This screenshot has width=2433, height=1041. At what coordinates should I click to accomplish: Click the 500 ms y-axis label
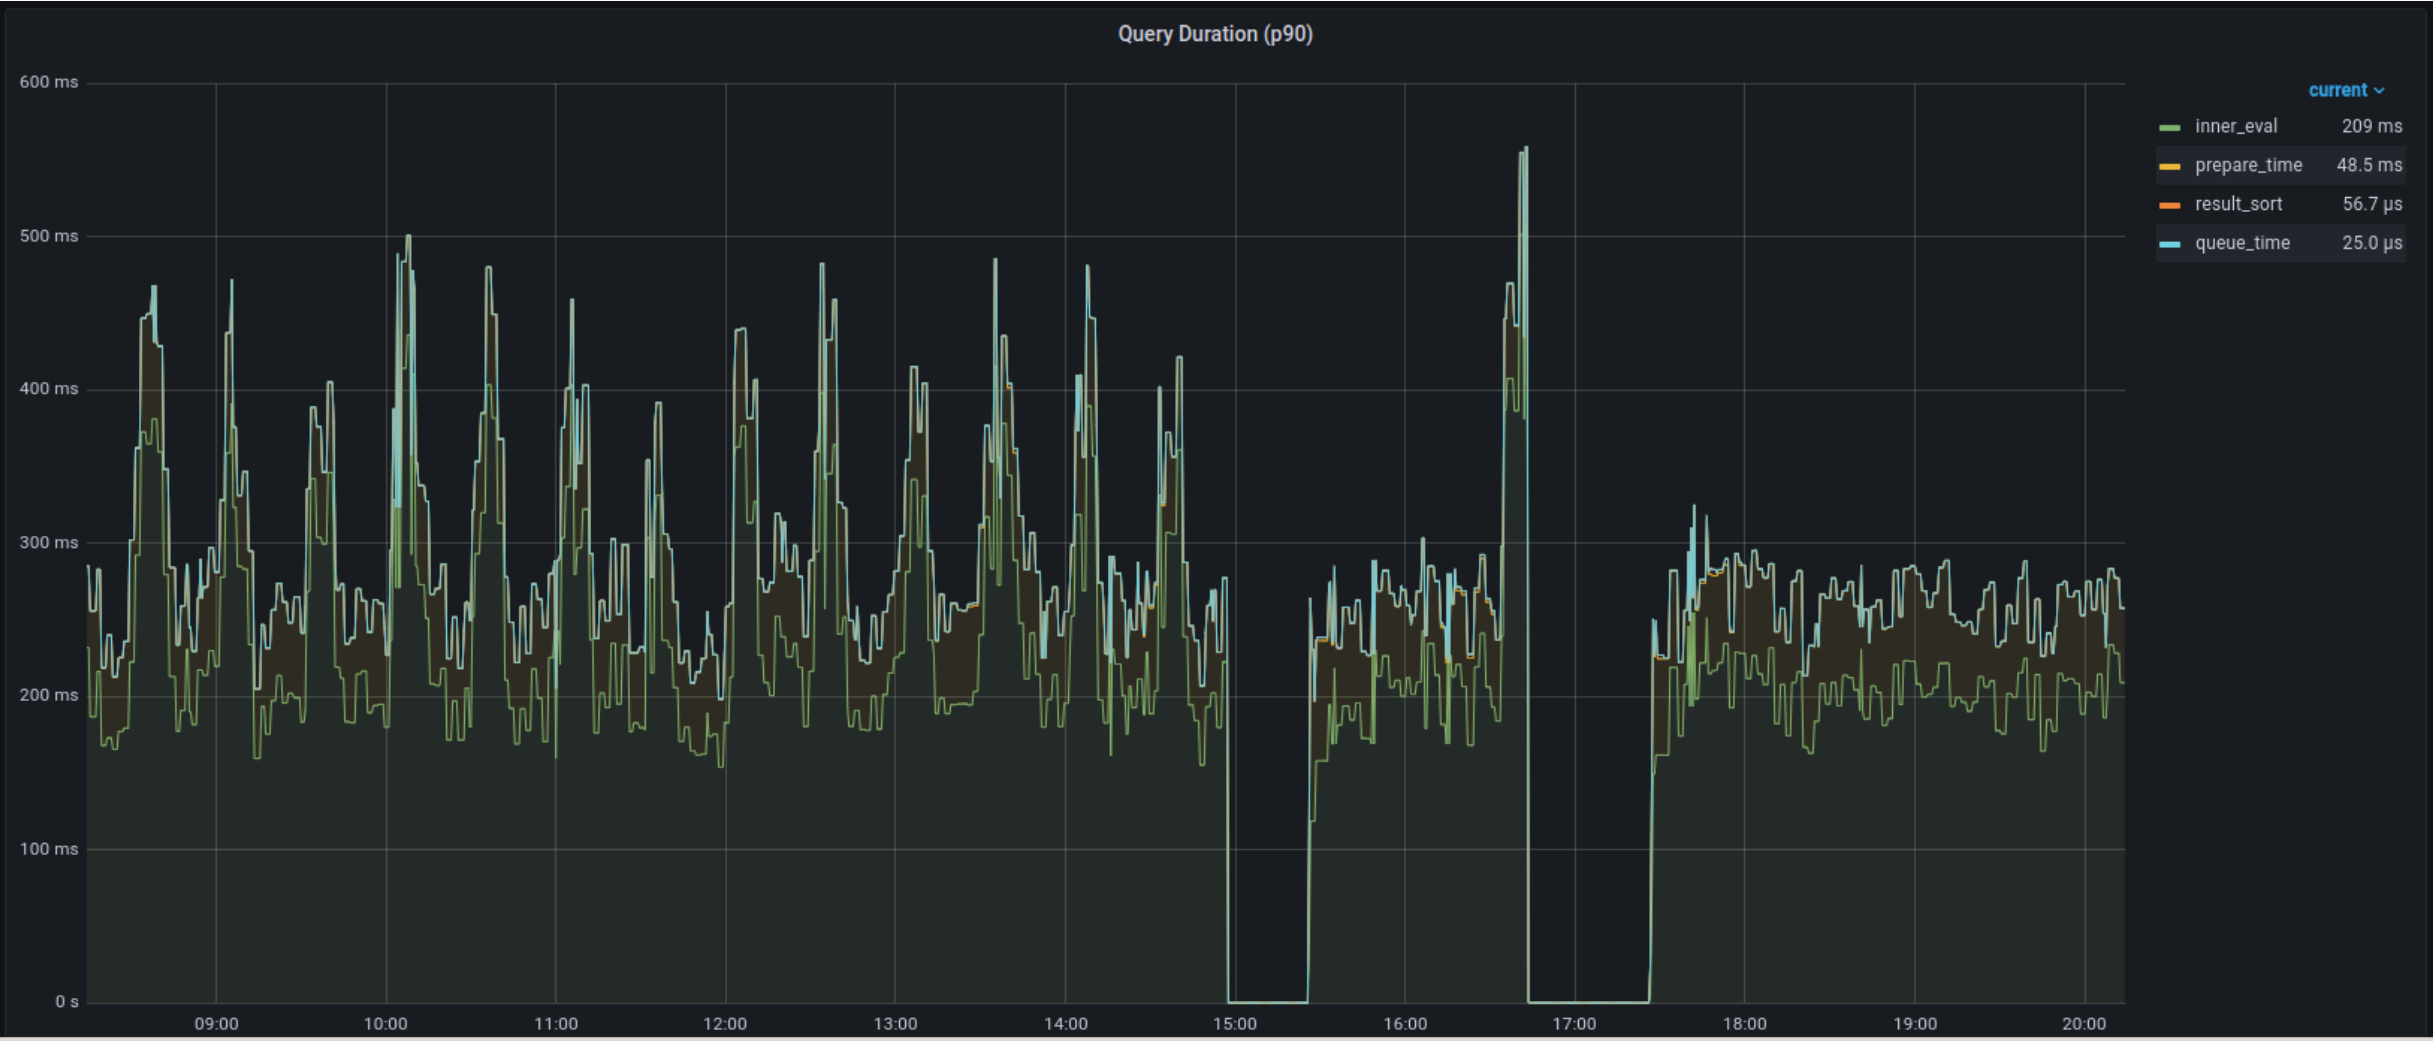click(x=49, y=236)
